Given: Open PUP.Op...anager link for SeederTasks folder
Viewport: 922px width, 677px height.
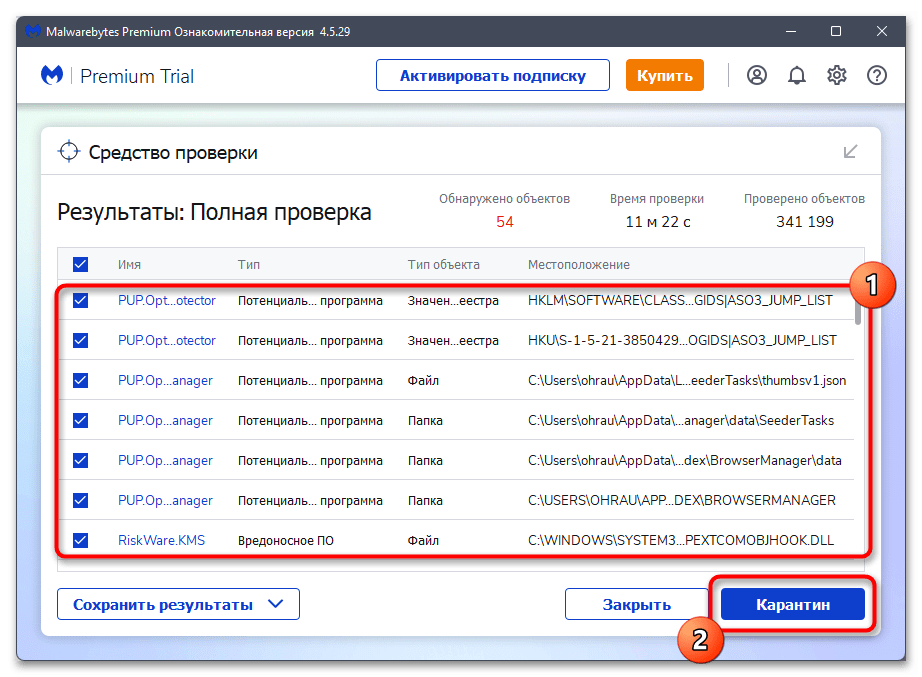Looking at the screenshot, I should pos(165,421).
